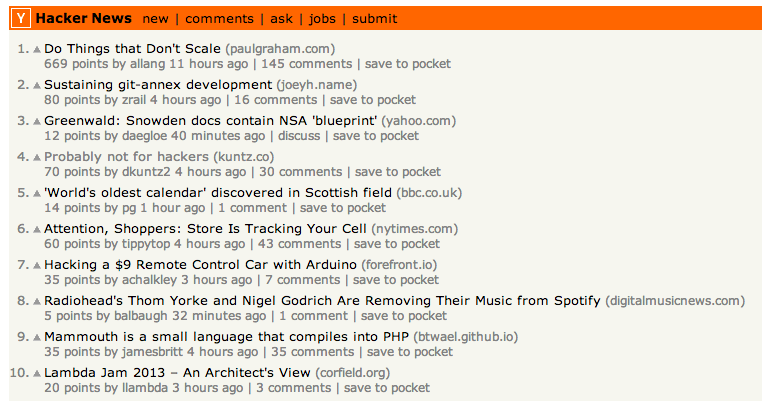Image resolution: width=762 pixels, height=401 pixels.
Task: Upvote 'Sustaining git-annex development' story
Action: click(37, 86)
